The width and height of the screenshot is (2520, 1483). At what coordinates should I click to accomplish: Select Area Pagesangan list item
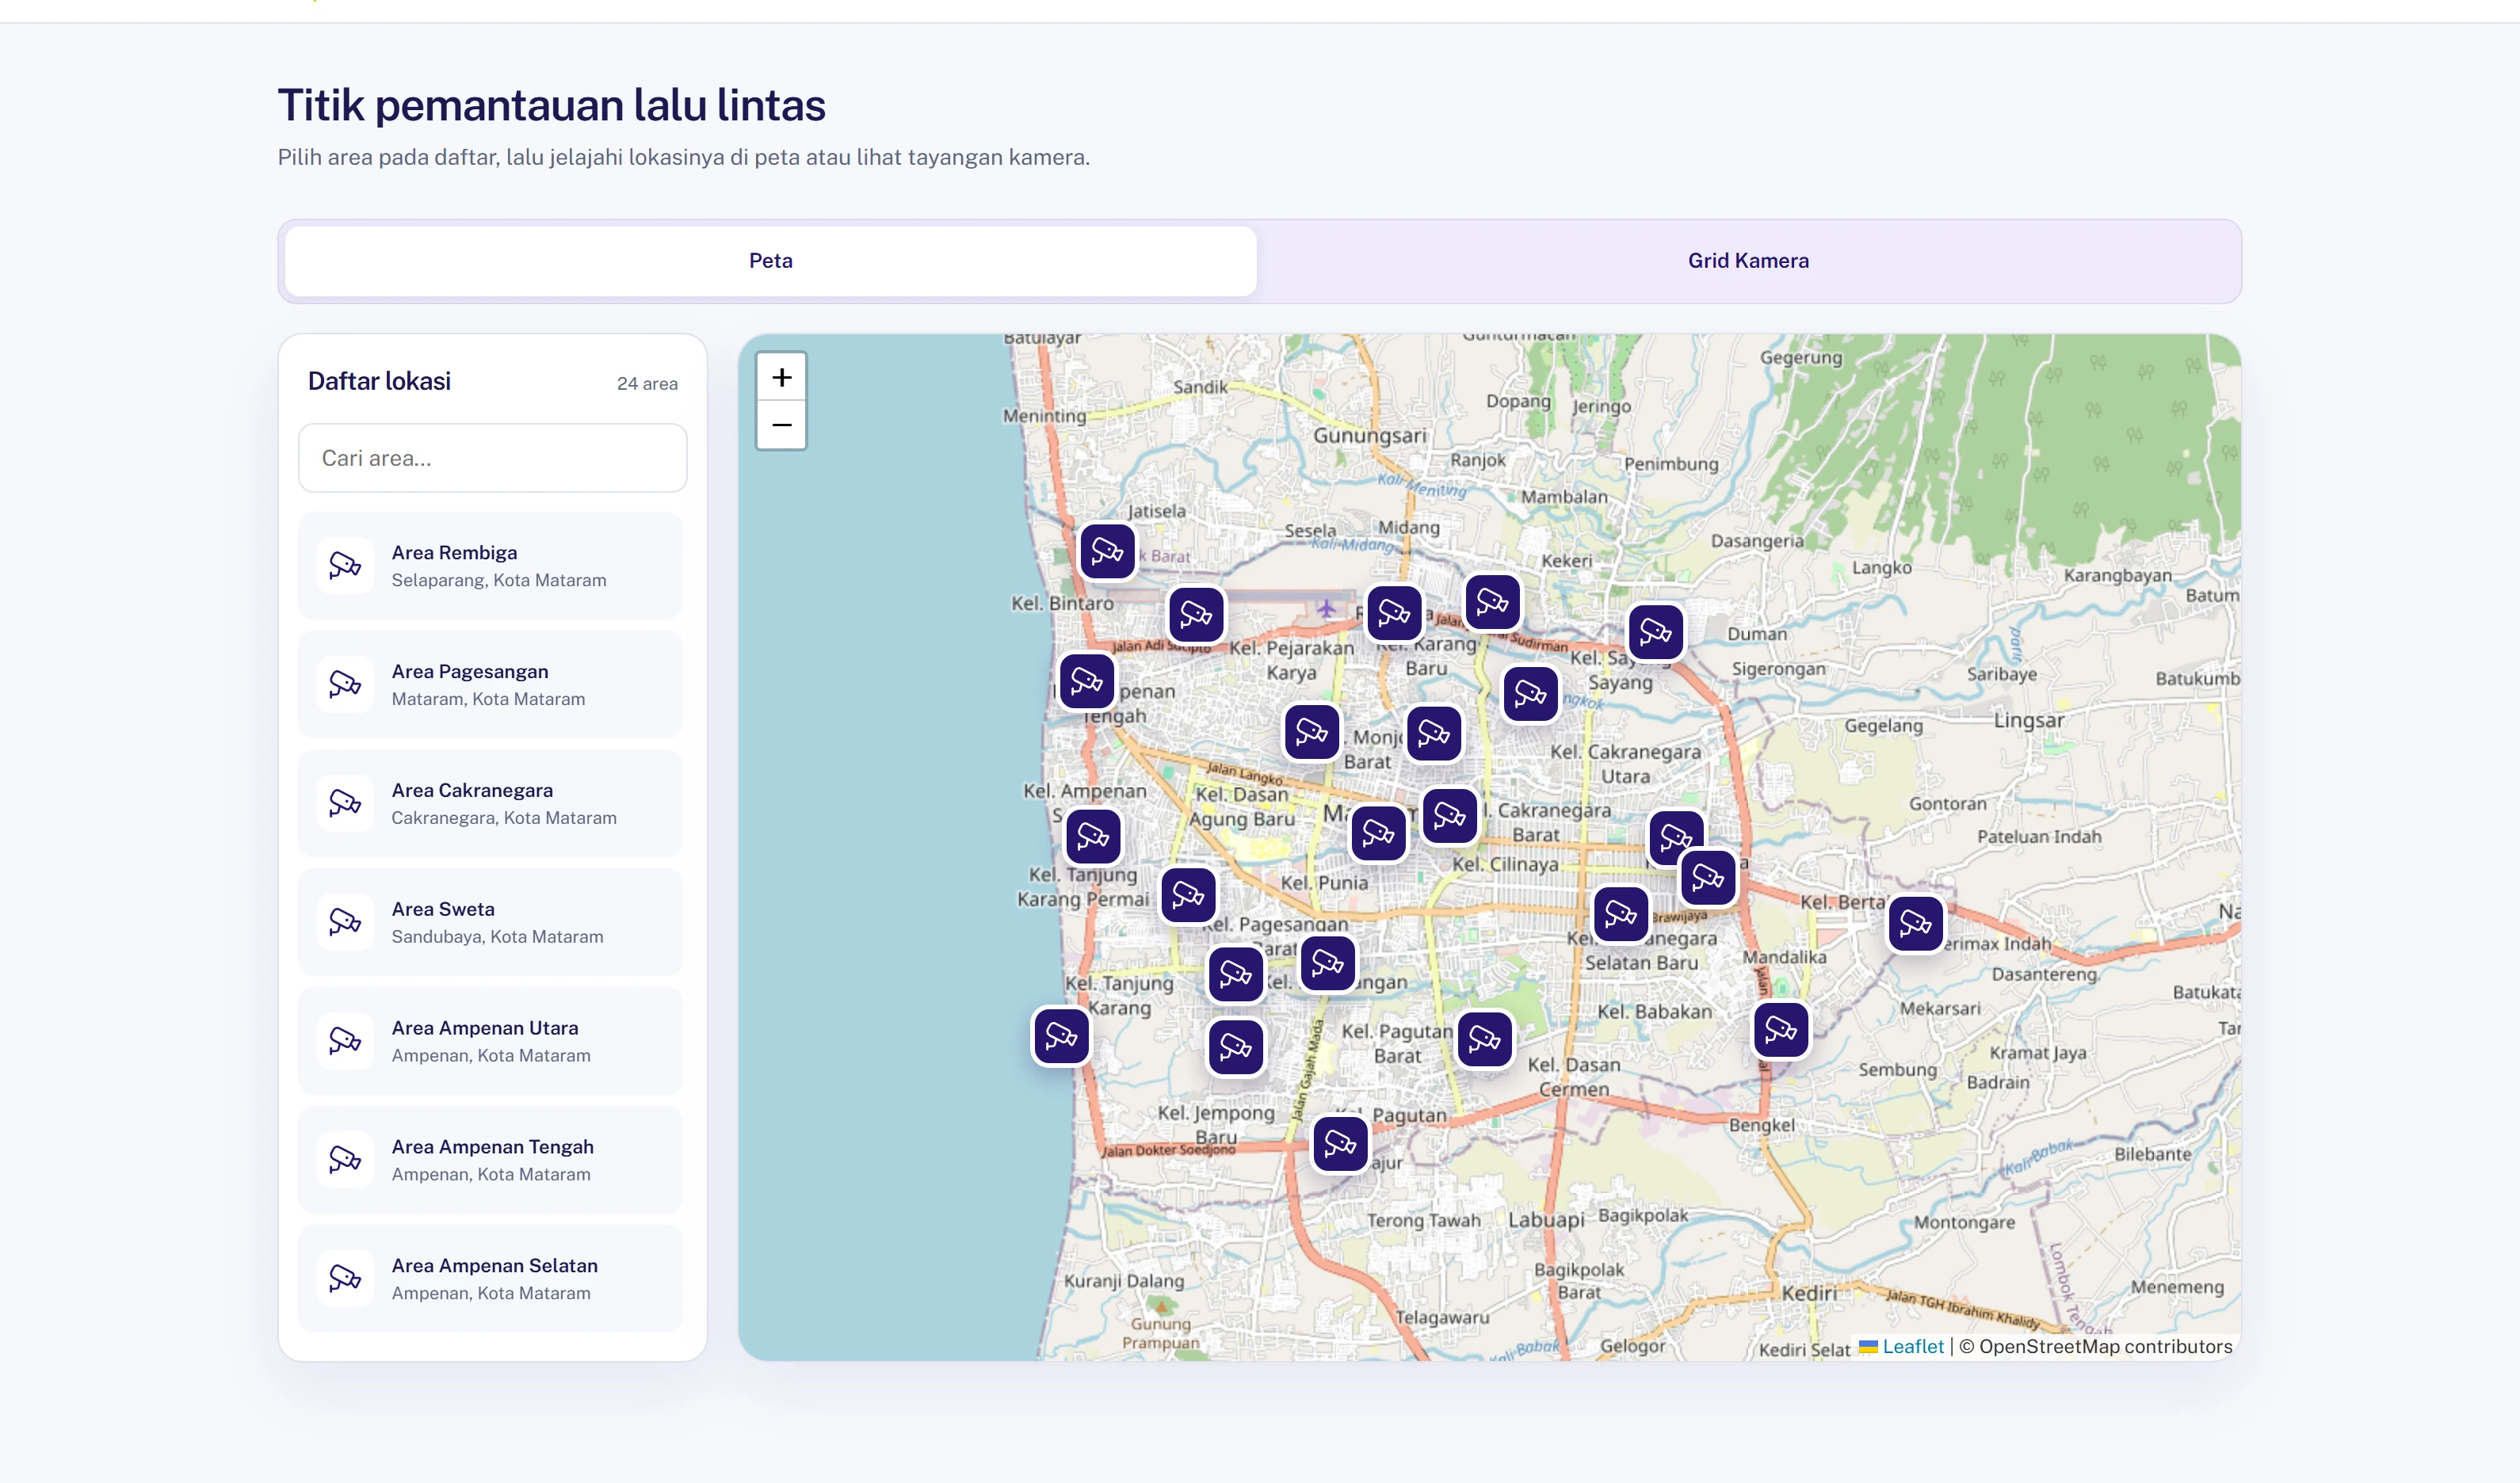(490, 685)
